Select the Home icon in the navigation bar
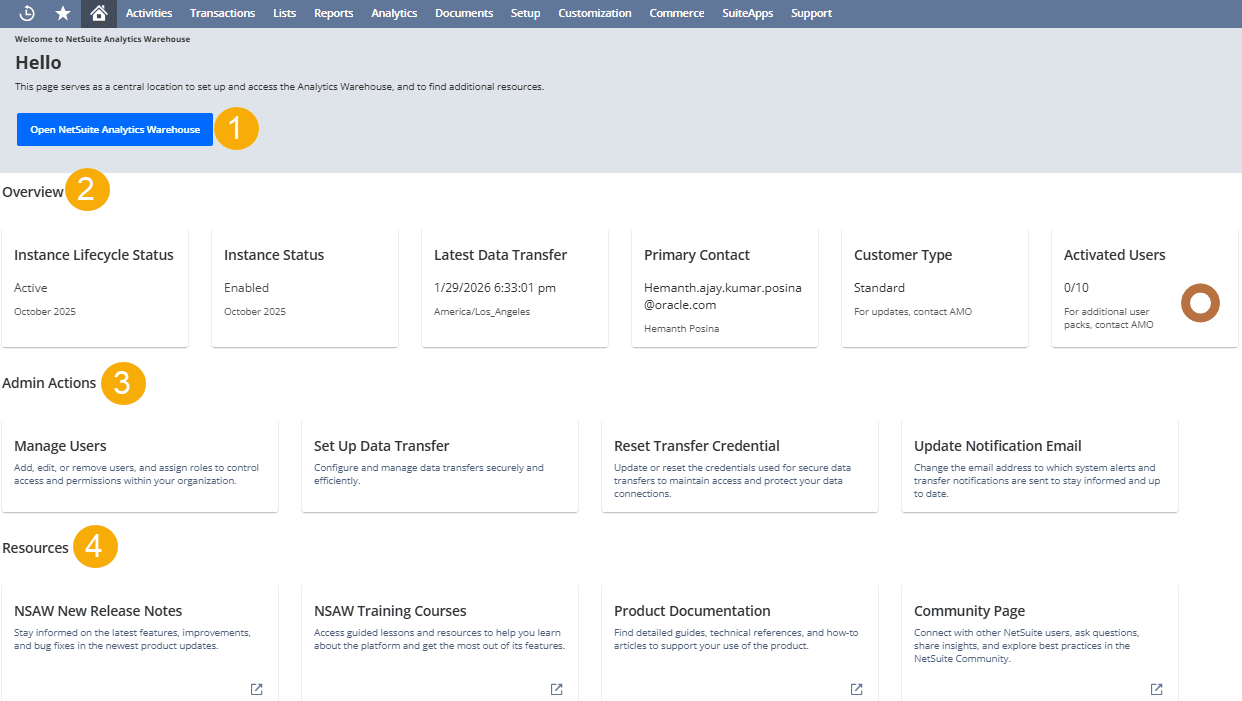This screenshot has width=1242, height=701. 98,13
